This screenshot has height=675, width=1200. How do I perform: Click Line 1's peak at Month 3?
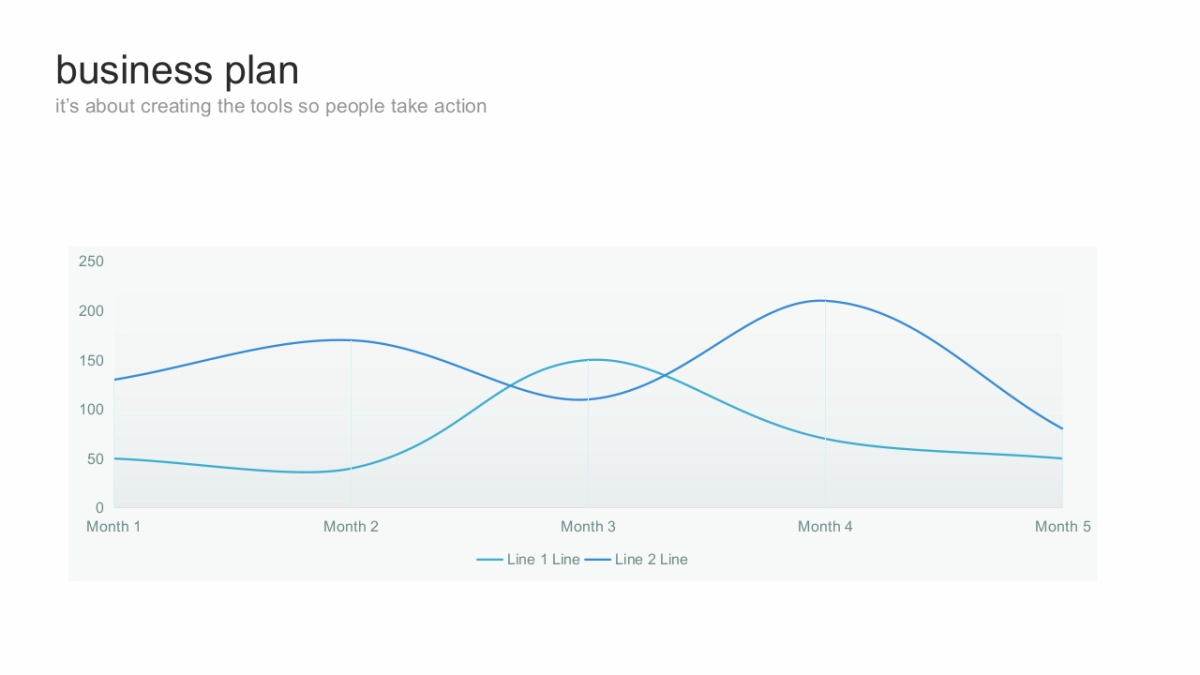(594, 359)
